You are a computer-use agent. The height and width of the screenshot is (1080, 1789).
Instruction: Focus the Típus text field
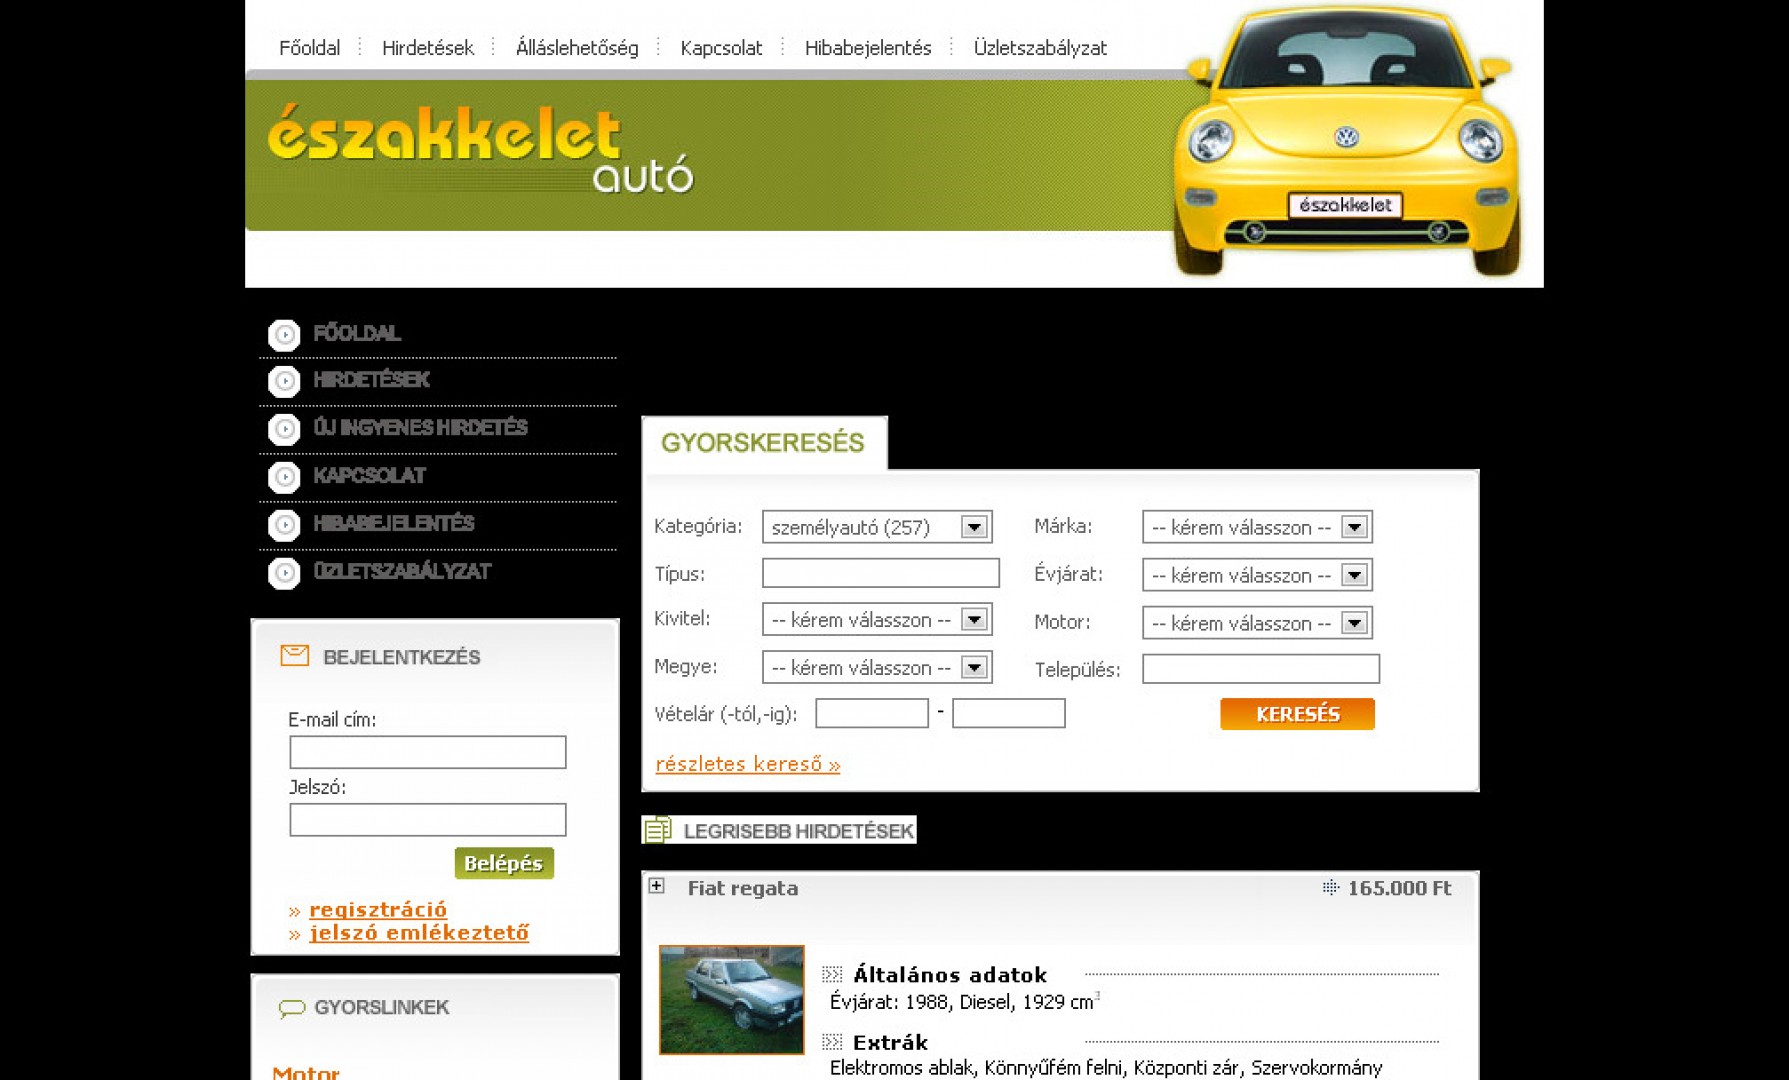click(881, 573)
